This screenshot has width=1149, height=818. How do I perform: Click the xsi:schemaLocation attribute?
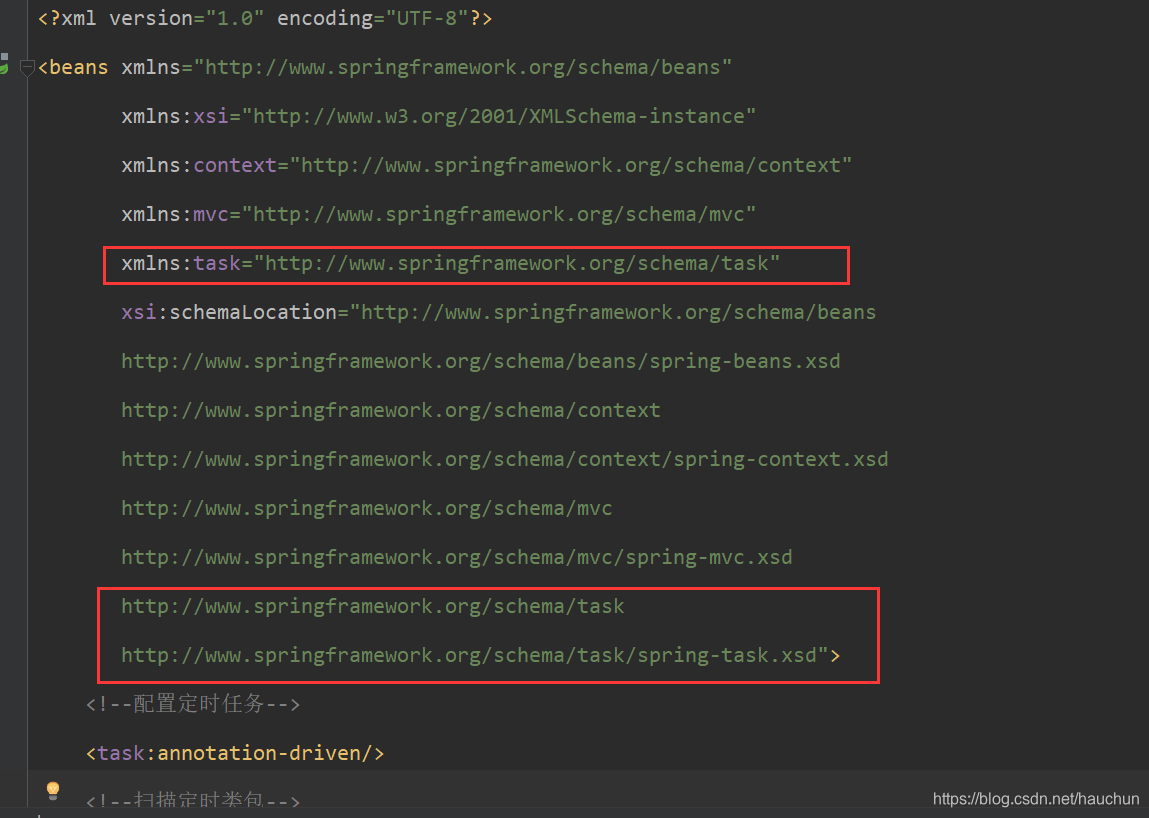pos(498,312)
